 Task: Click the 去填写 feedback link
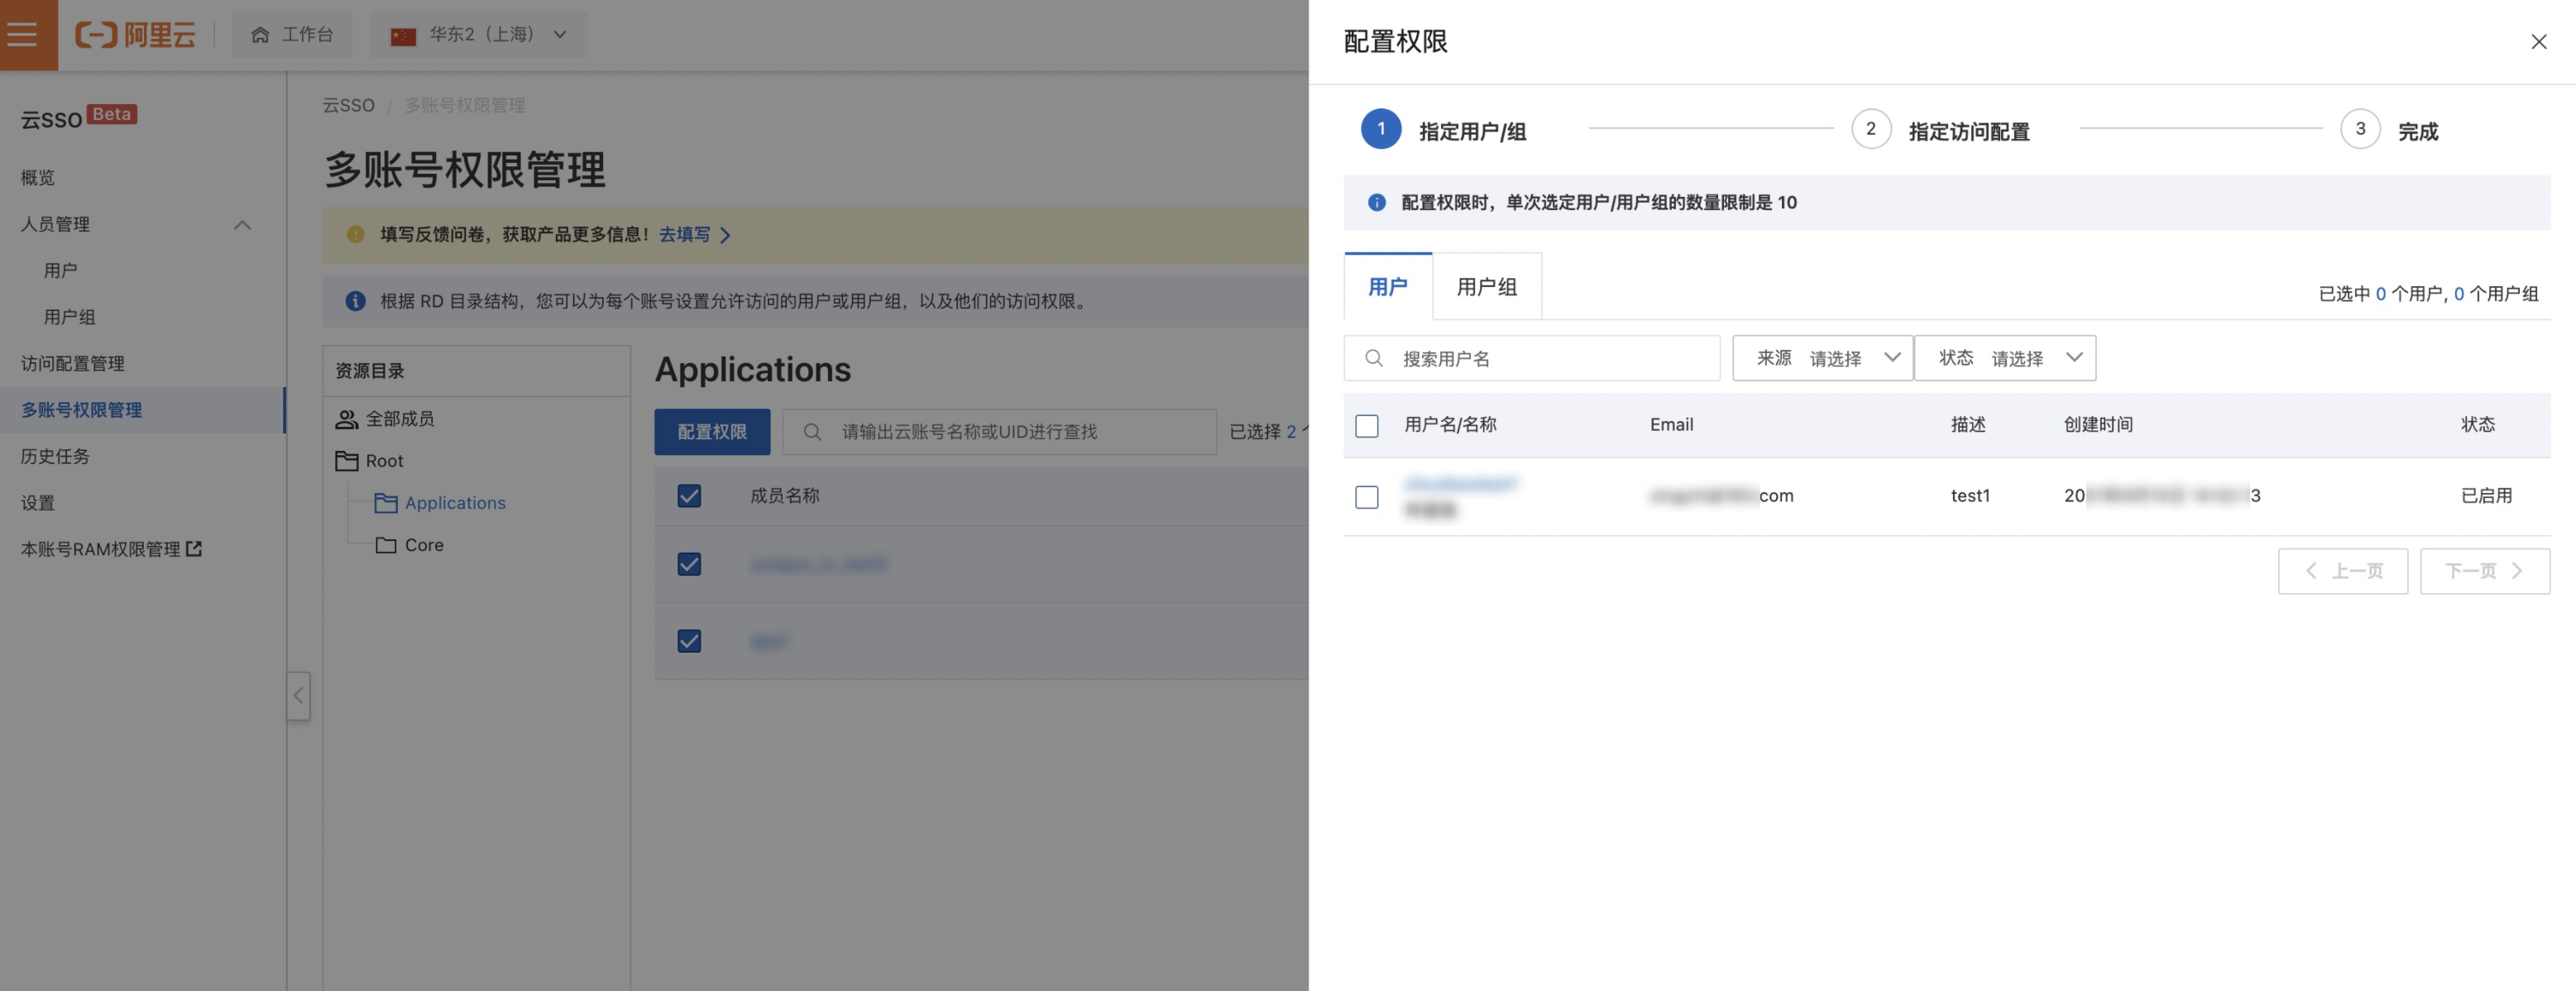(x=685, y=234)
